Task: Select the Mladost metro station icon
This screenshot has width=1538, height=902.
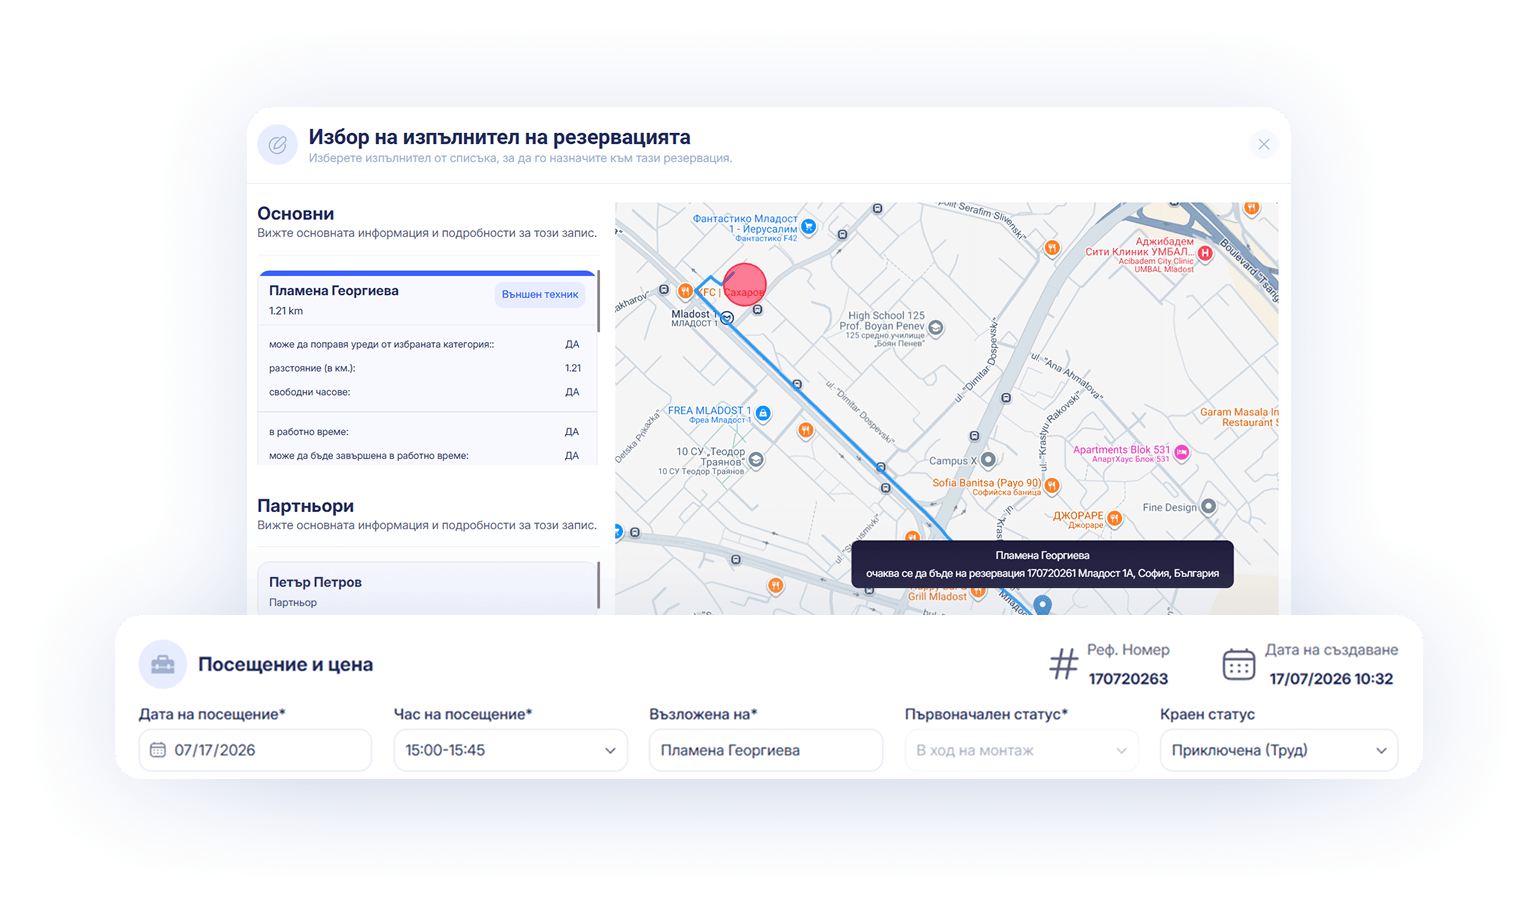Action: tap(728, 318)
